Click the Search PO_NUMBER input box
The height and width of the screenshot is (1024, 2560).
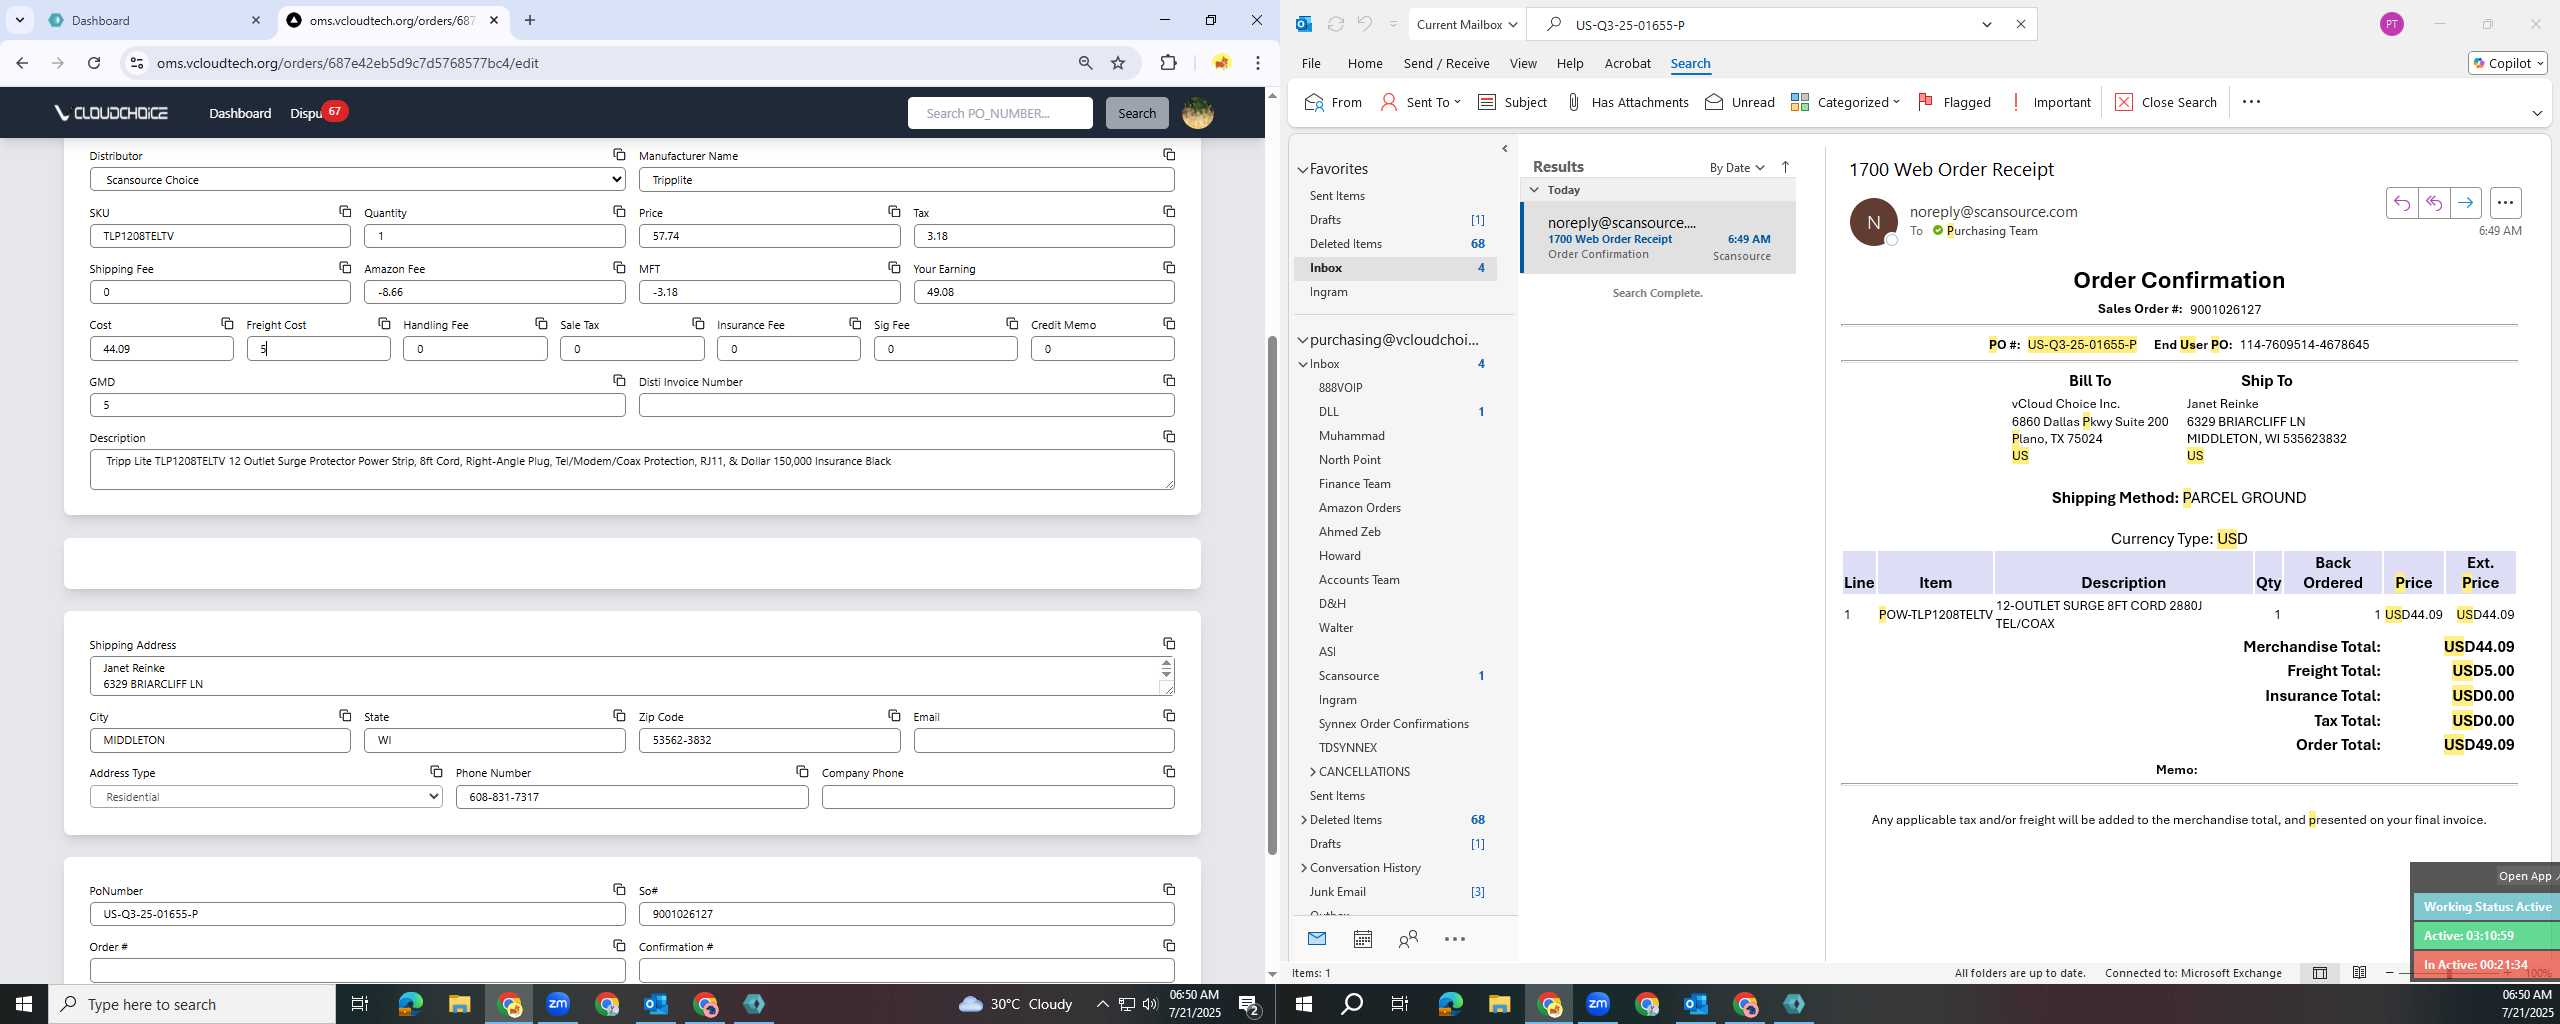pos(1000,113)
